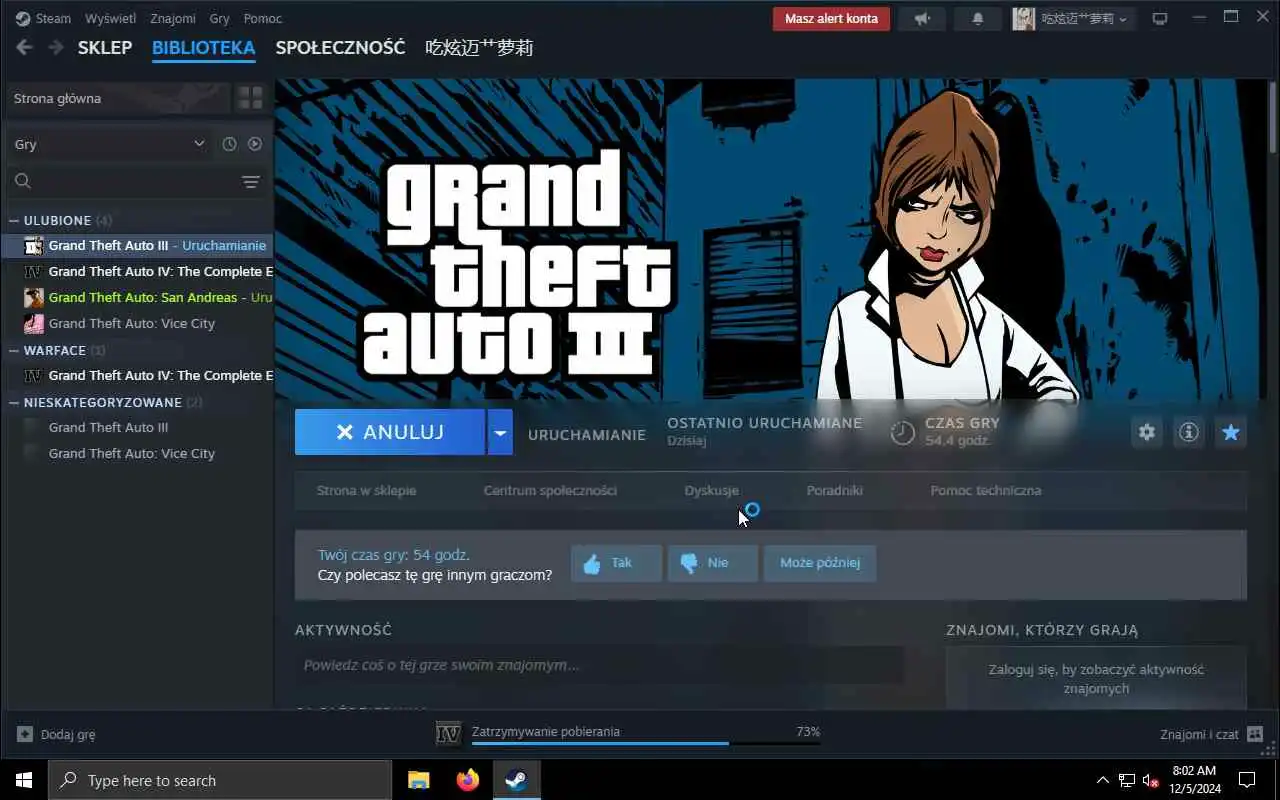
Task: Open the Windows Start menu
Action: click(24, 780)
